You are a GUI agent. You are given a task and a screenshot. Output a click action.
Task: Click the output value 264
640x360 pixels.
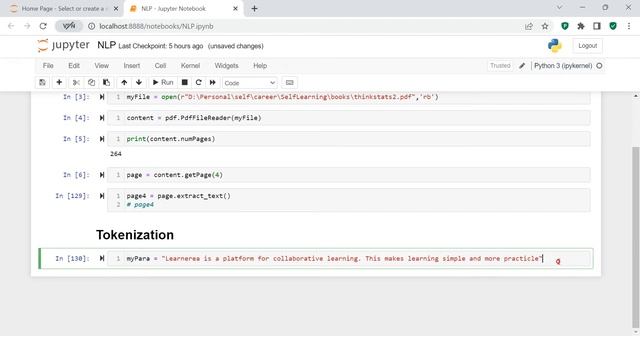pos(116,154)
